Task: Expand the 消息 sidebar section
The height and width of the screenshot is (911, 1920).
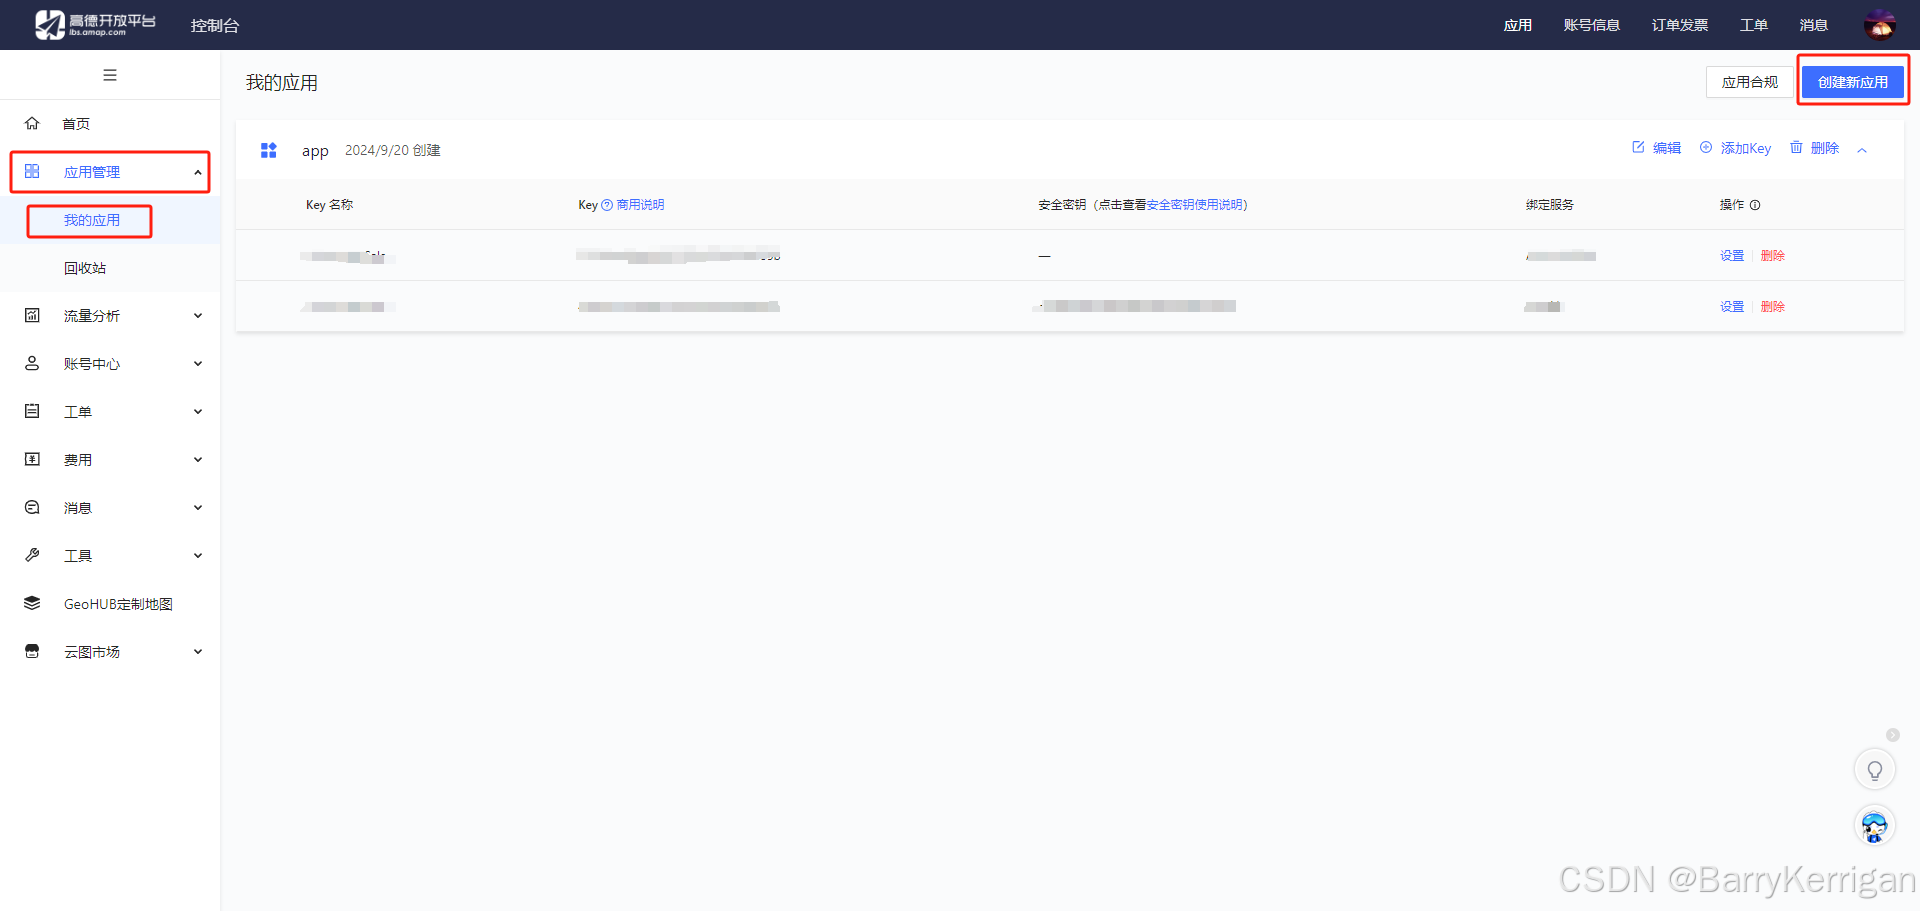Action: click(78, 507)
